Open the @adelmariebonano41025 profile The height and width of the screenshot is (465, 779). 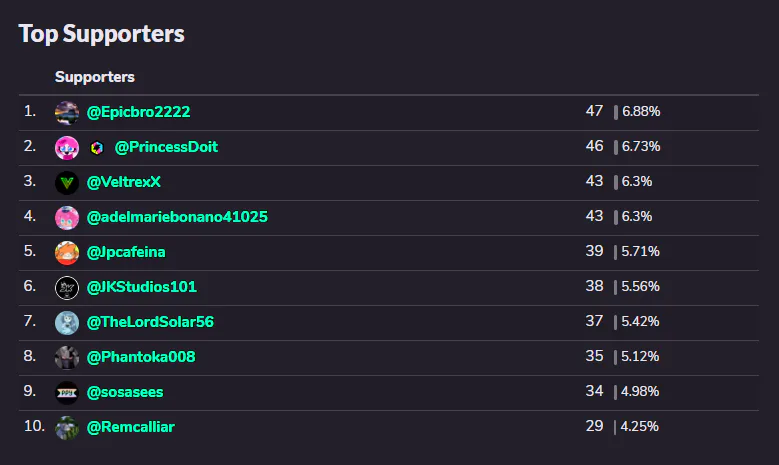(177, 217)
